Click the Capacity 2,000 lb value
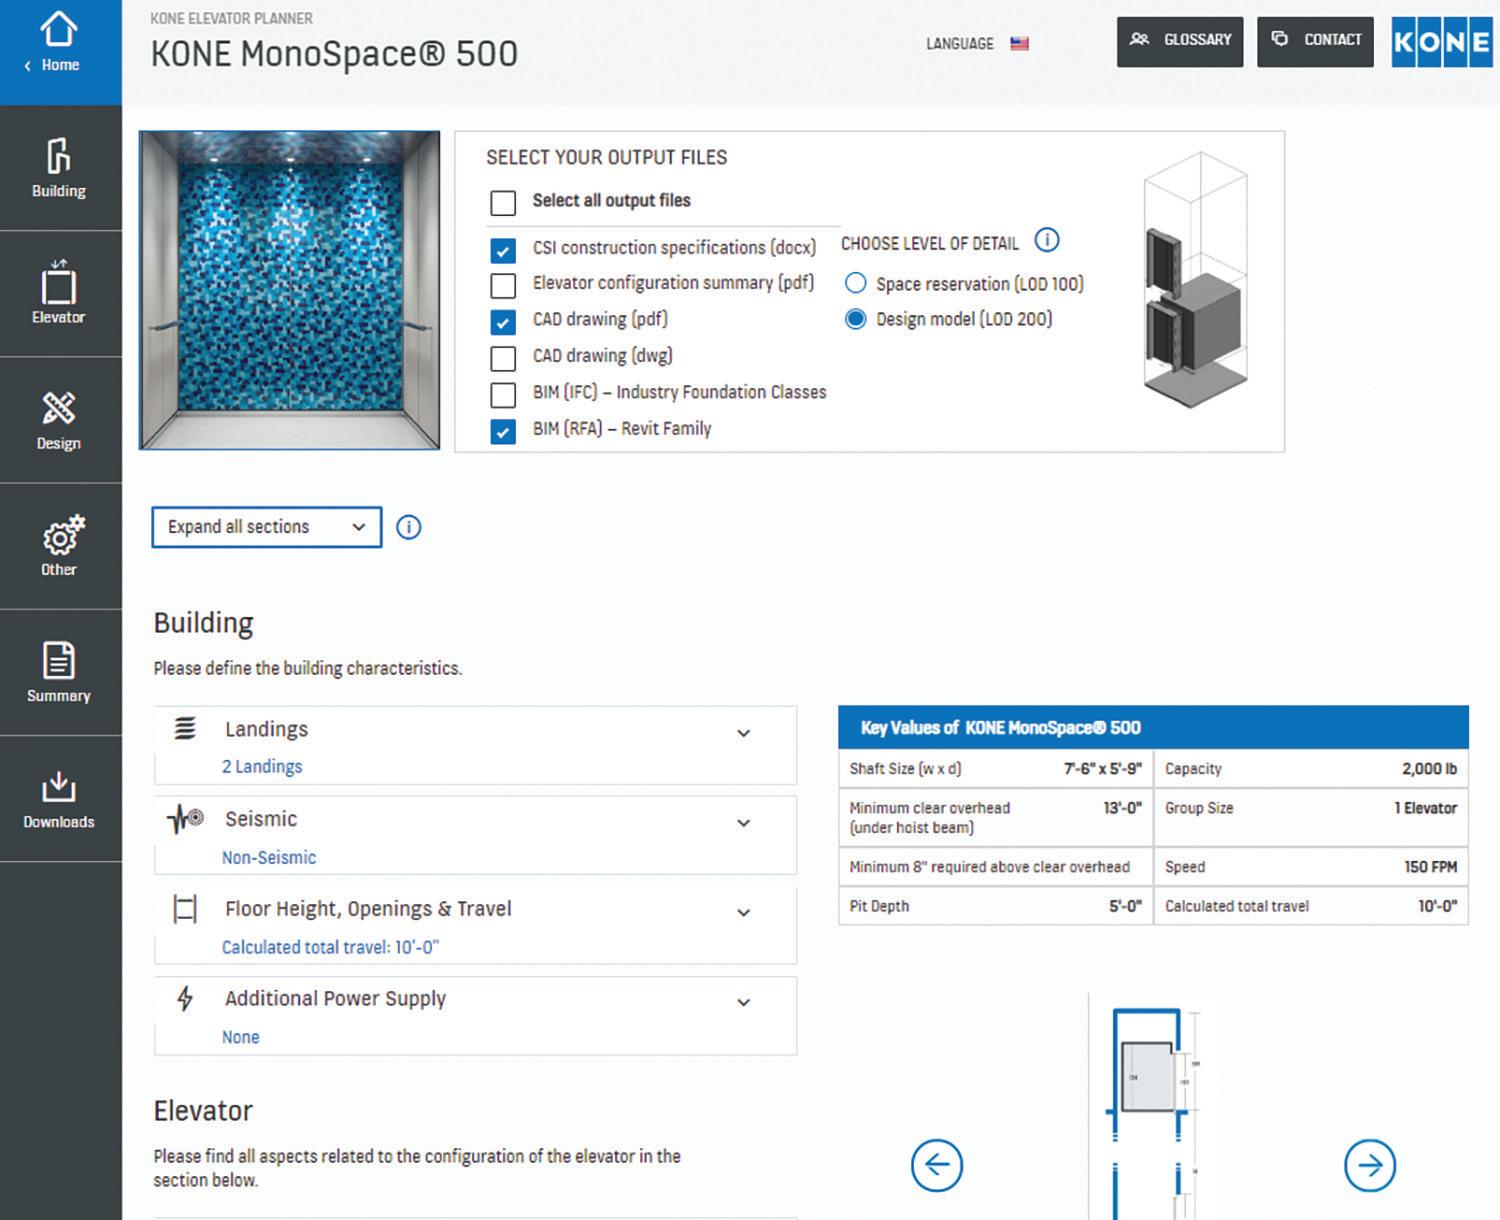Image resolution: width=1500 pixels, height=1220 pixels. pos(1429,769)
